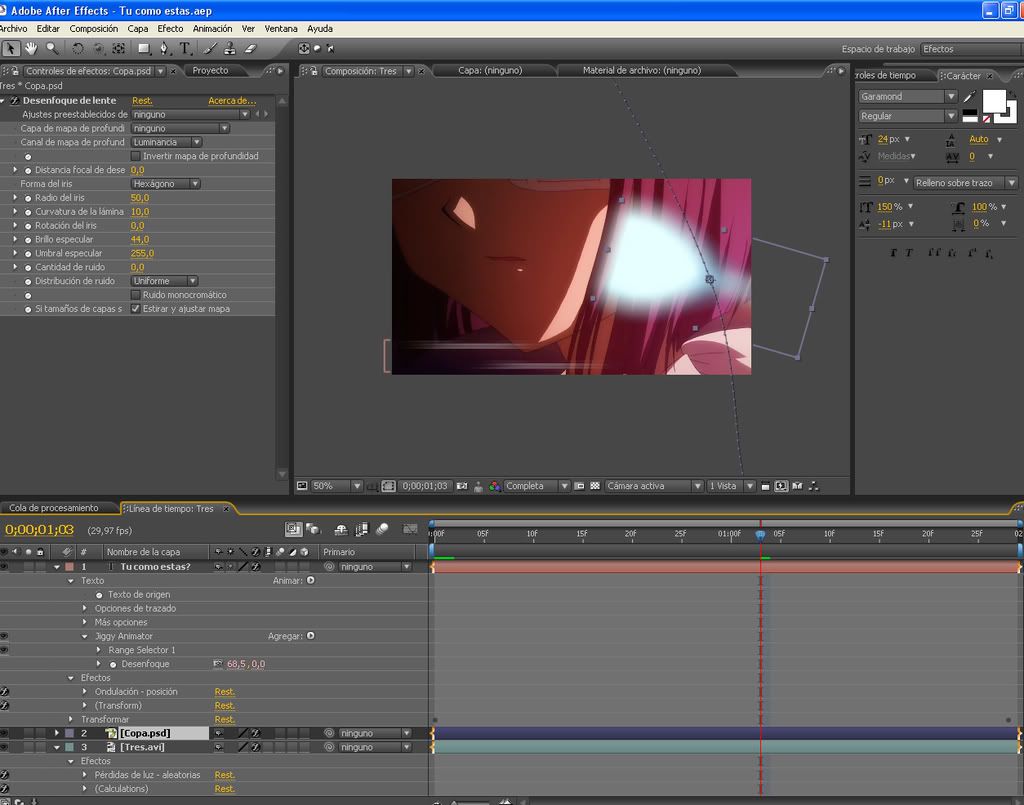Image resolution: width=1024 pixels, height=805 pixels.
Task: Select the Hand tool in the toolbar
Action: [32, 48]
